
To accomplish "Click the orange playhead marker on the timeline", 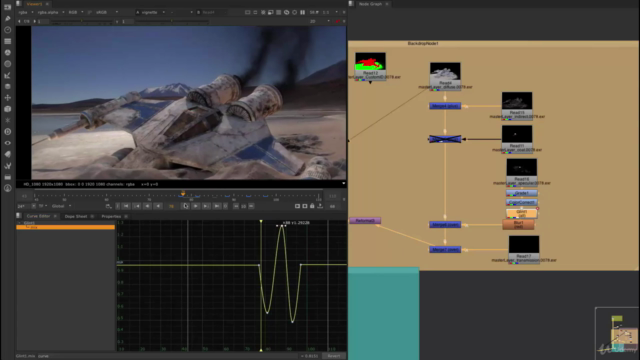I will coord(183,193).
